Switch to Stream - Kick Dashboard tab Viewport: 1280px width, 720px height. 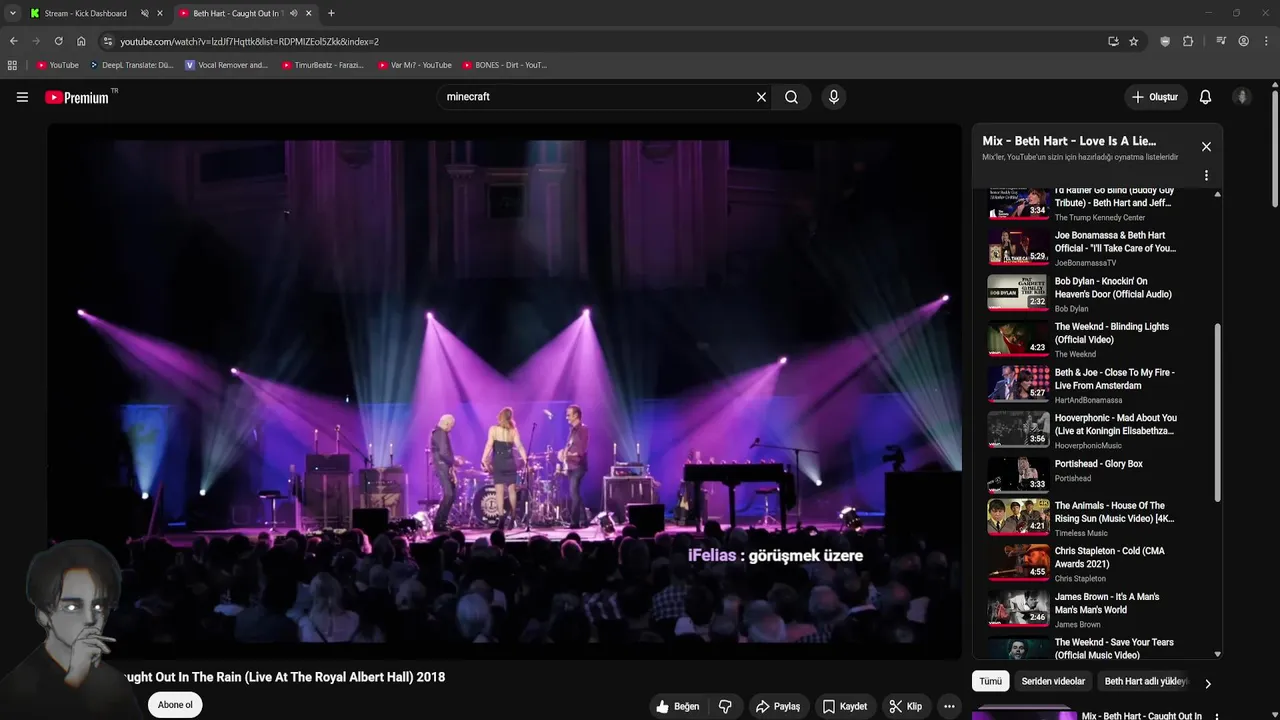(85, 13)
